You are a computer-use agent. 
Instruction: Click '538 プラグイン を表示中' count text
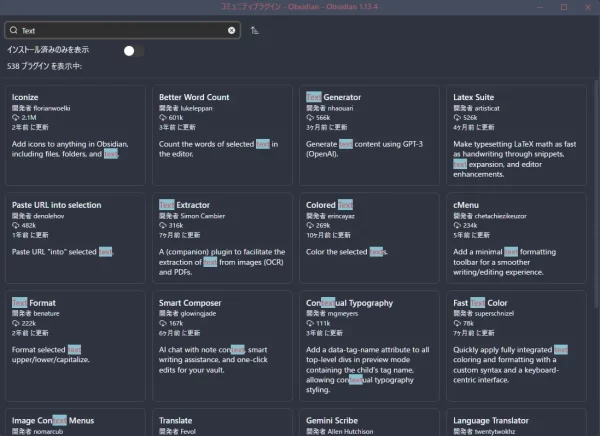pyautogui.click(x=44, y=66)
